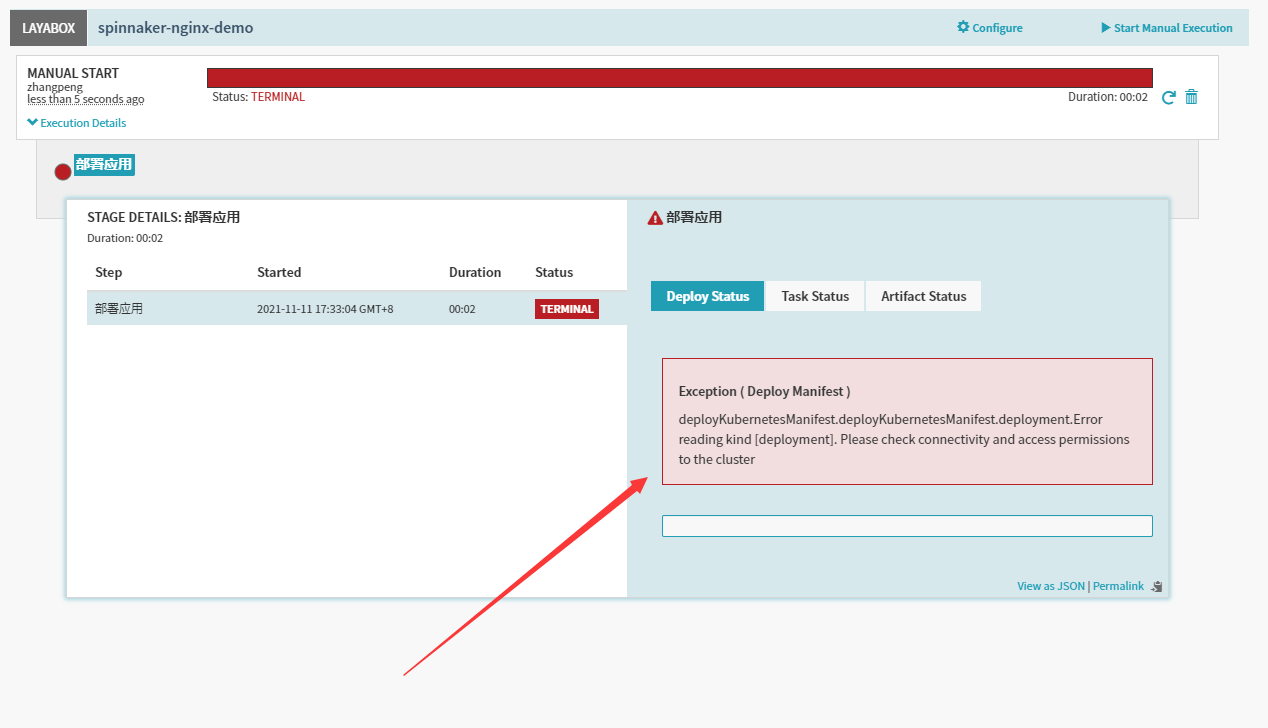This screenshot has width=1268, height=728.
Task: Collapse Execution Details chevron
Action: coord(32,123)
